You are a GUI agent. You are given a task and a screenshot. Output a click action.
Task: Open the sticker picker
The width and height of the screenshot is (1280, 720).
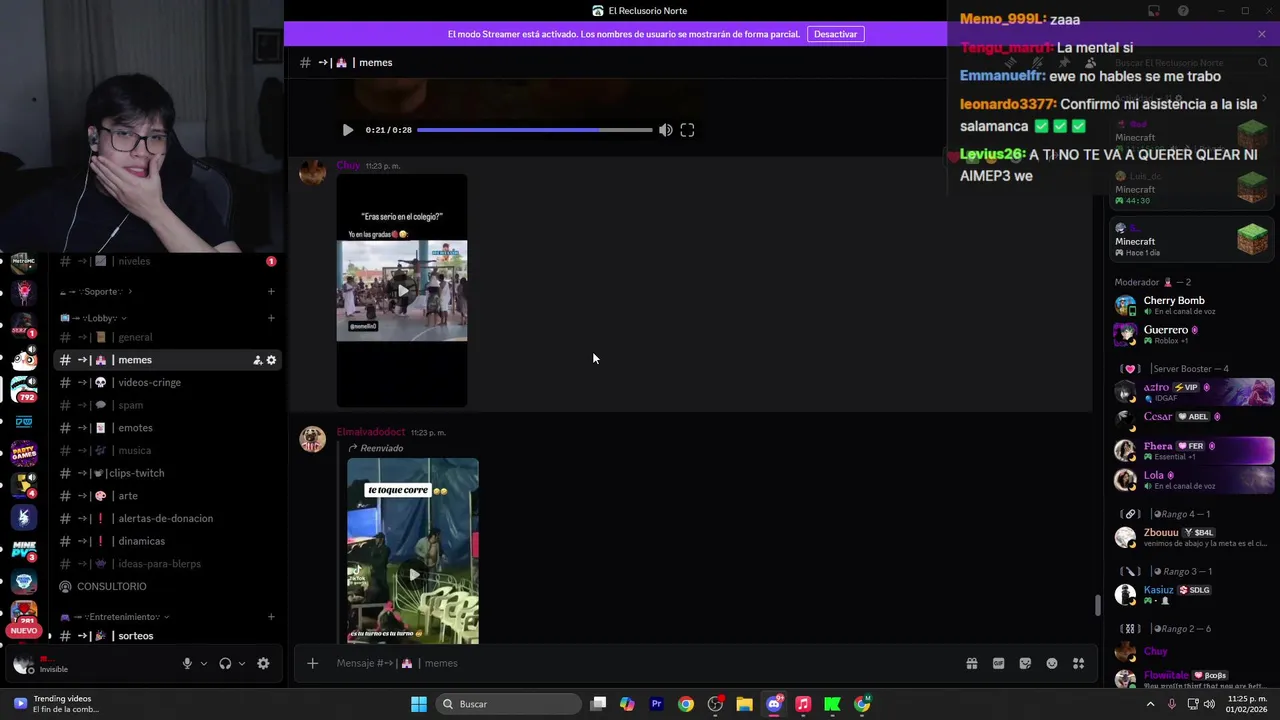pos(1025,663)
